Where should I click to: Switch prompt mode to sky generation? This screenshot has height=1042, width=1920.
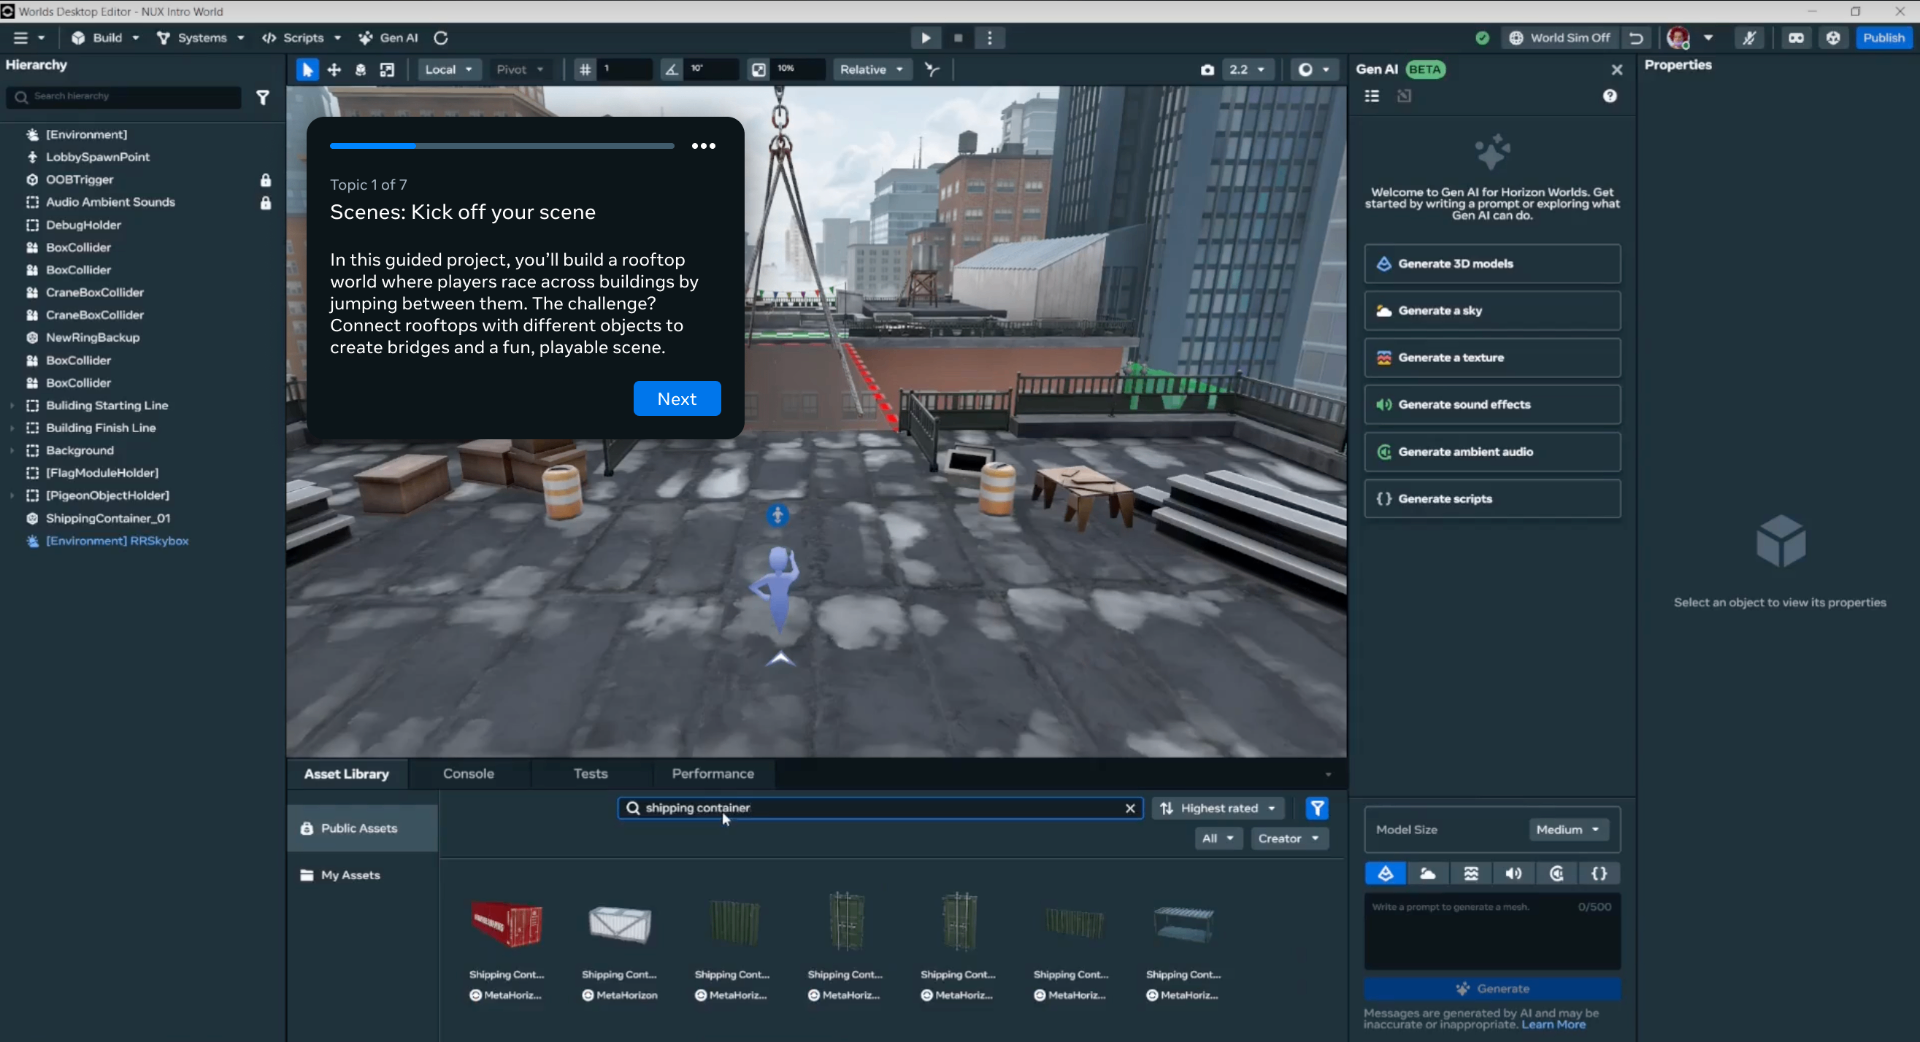click(1428, 874)
